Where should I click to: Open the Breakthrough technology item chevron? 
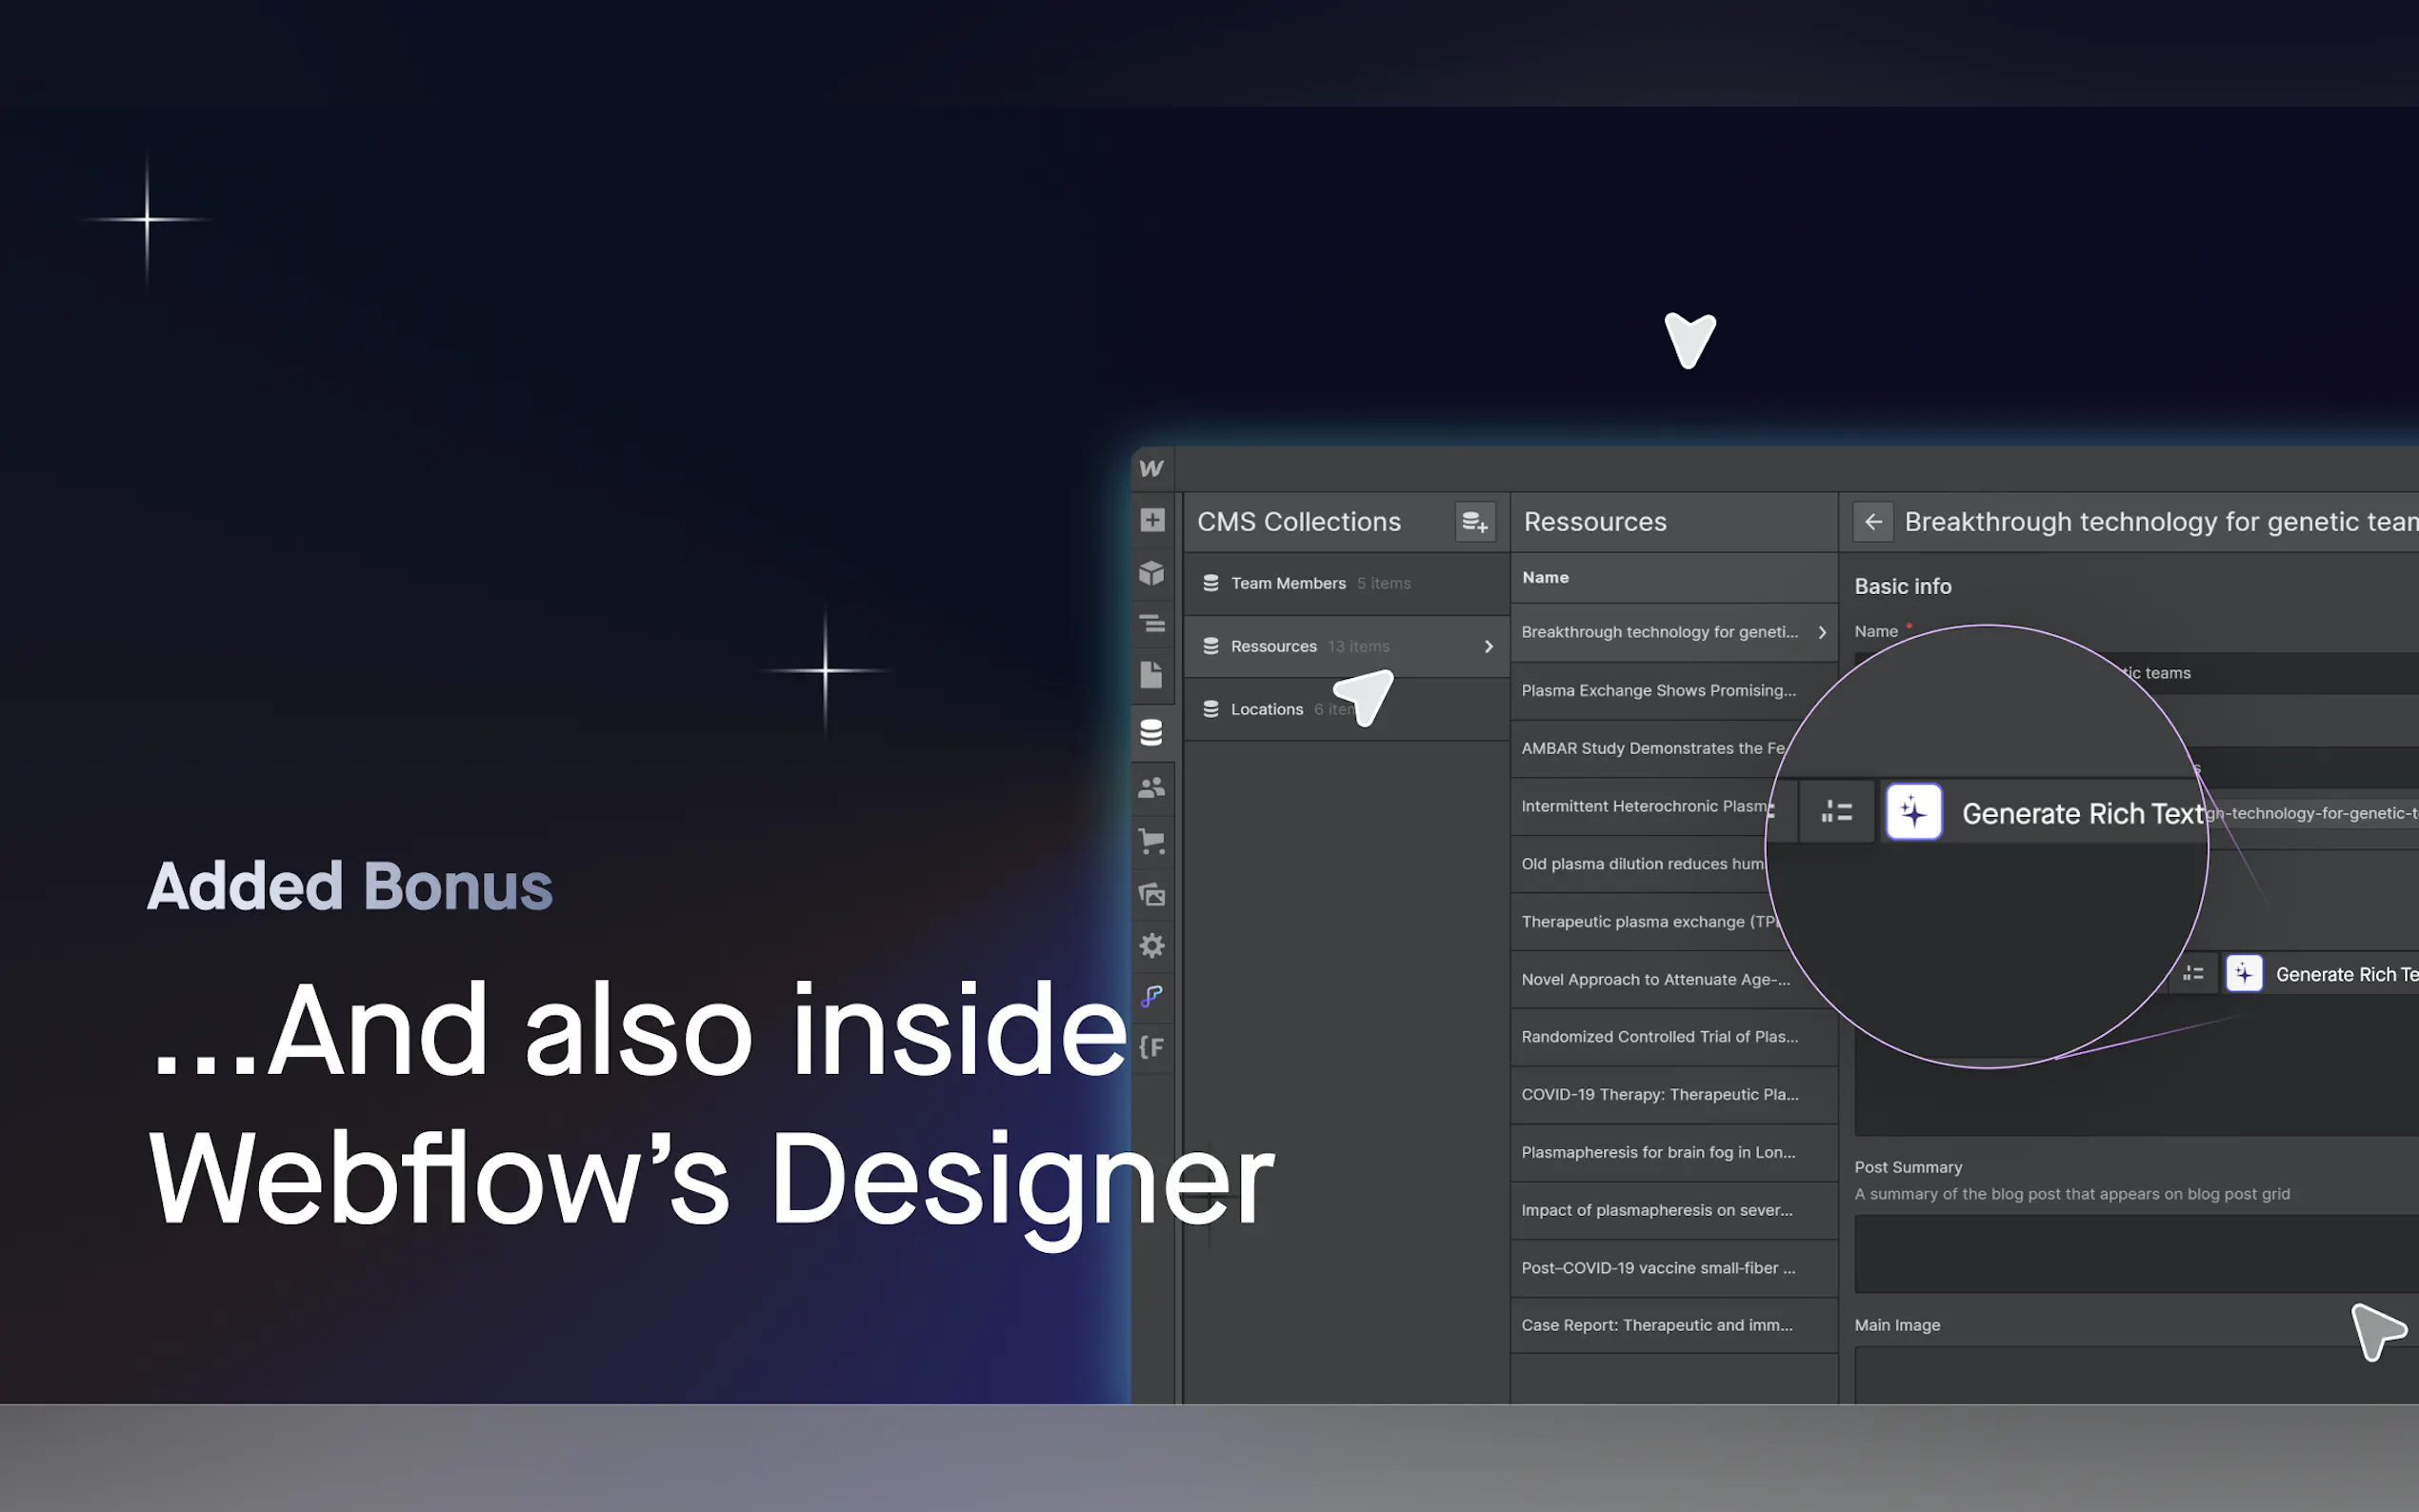click(1822, 633)
